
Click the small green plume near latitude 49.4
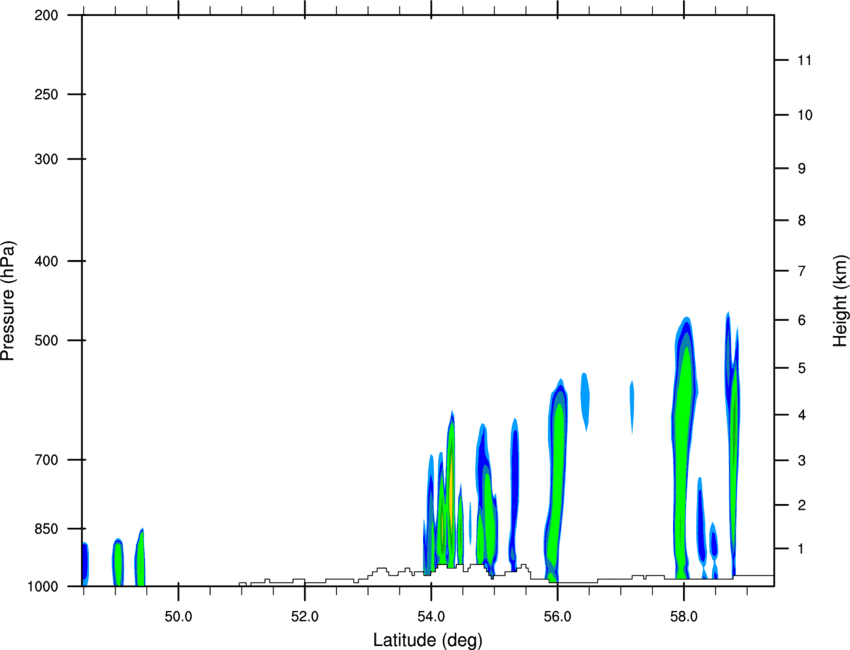140,558
